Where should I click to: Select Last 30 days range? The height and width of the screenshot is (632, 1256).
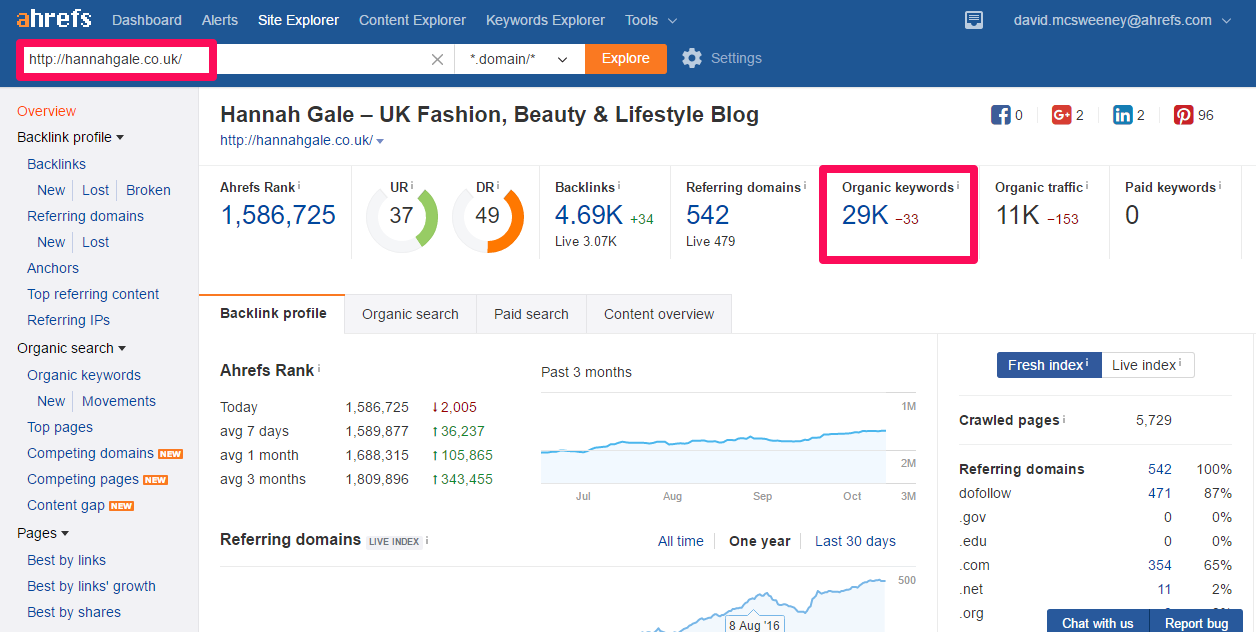(855, 541)
